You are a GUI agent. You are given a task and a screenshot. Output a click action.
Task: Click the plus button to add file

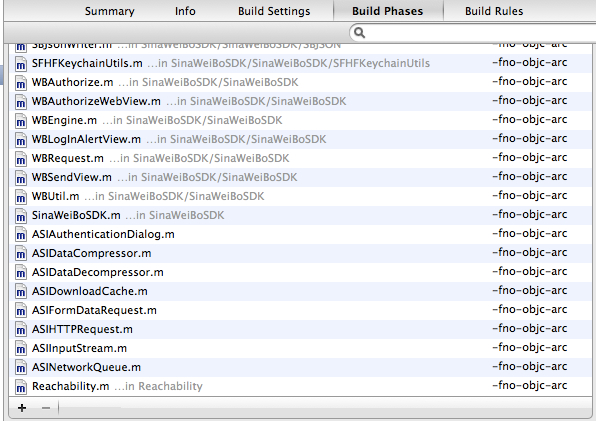(x=22, y=408)
